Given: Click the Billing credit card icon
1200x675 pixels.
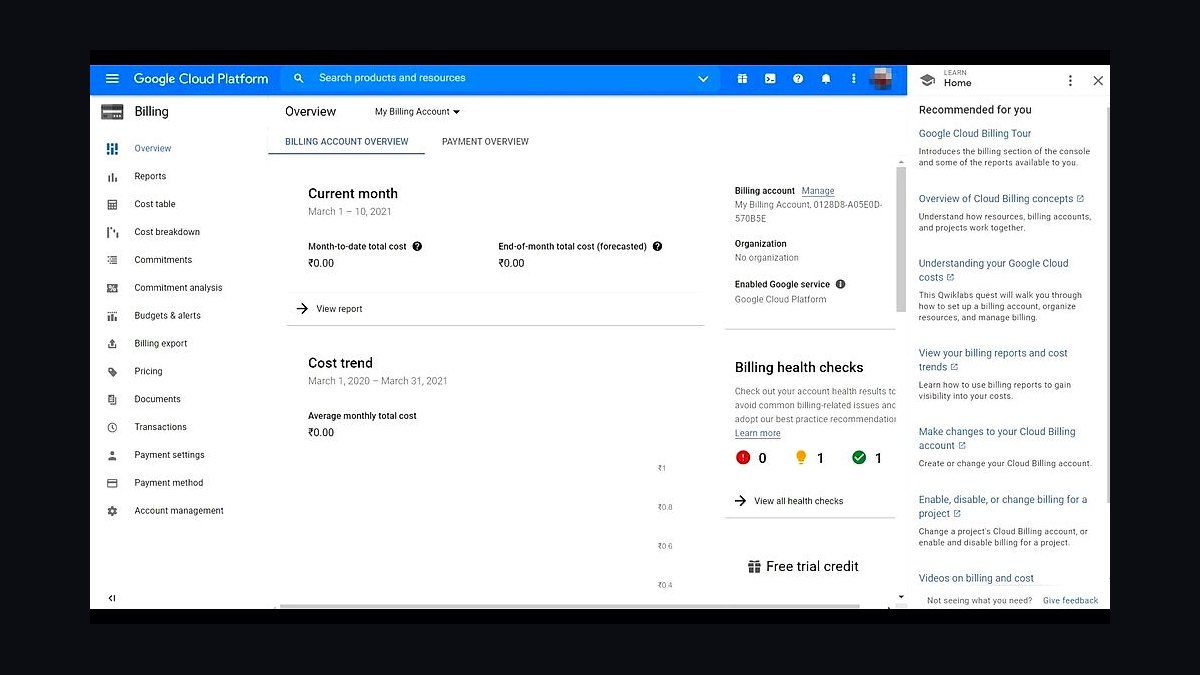Looking at the screenshot, I should click(112, 112).
